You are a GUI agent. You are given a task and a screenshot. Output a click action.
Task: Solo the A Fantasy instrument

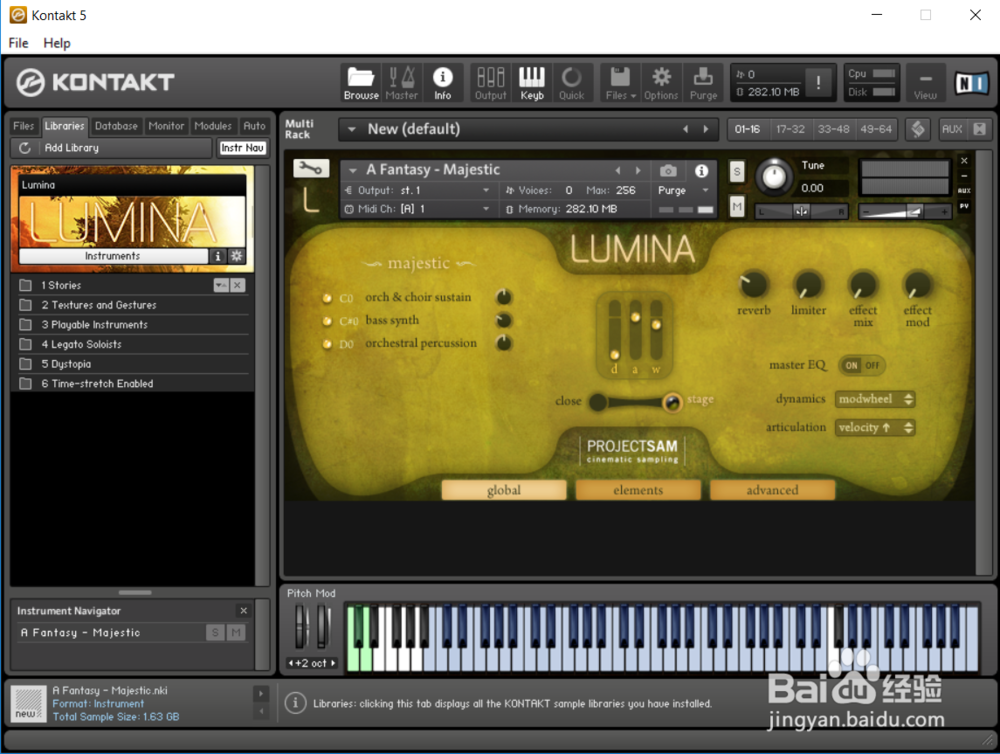point(737,171)
